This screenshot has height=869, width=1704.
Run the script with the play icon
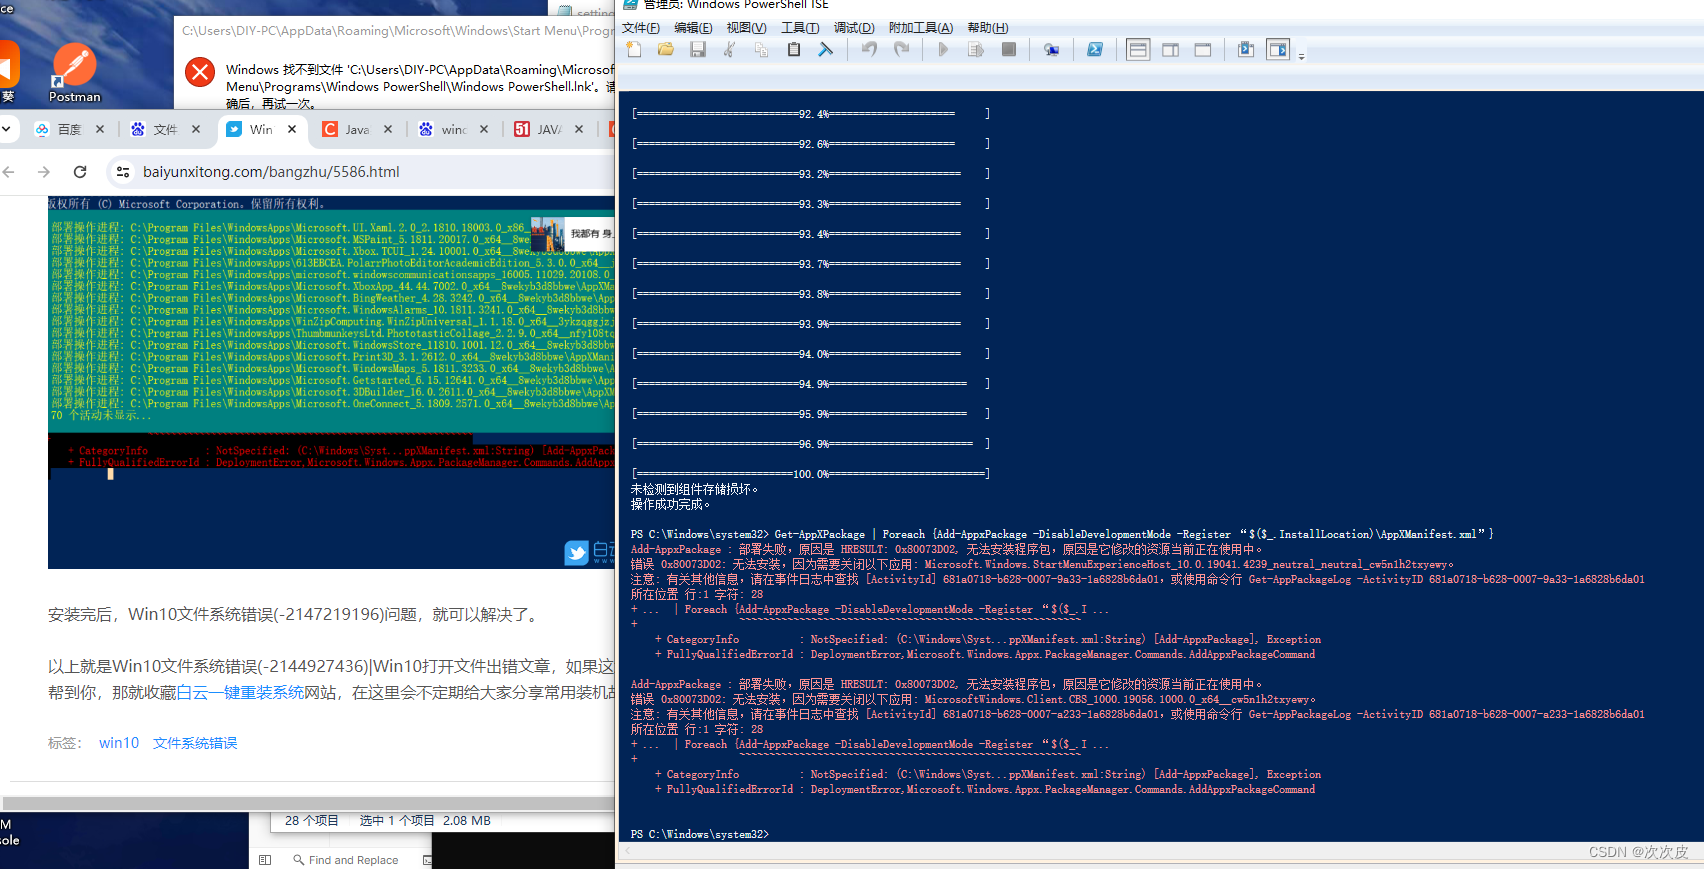[x=943, y=50]
